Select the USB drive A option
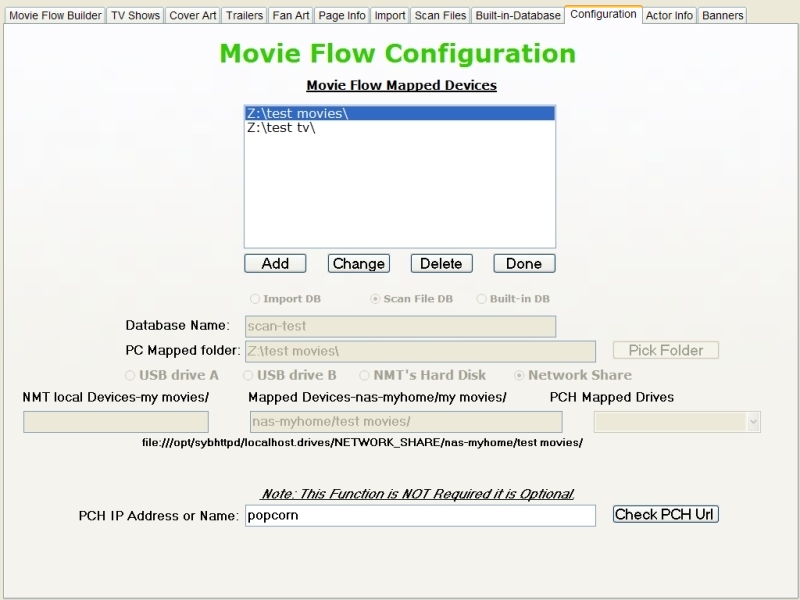Viewport: 800px width, 600px height. [130, 375]
